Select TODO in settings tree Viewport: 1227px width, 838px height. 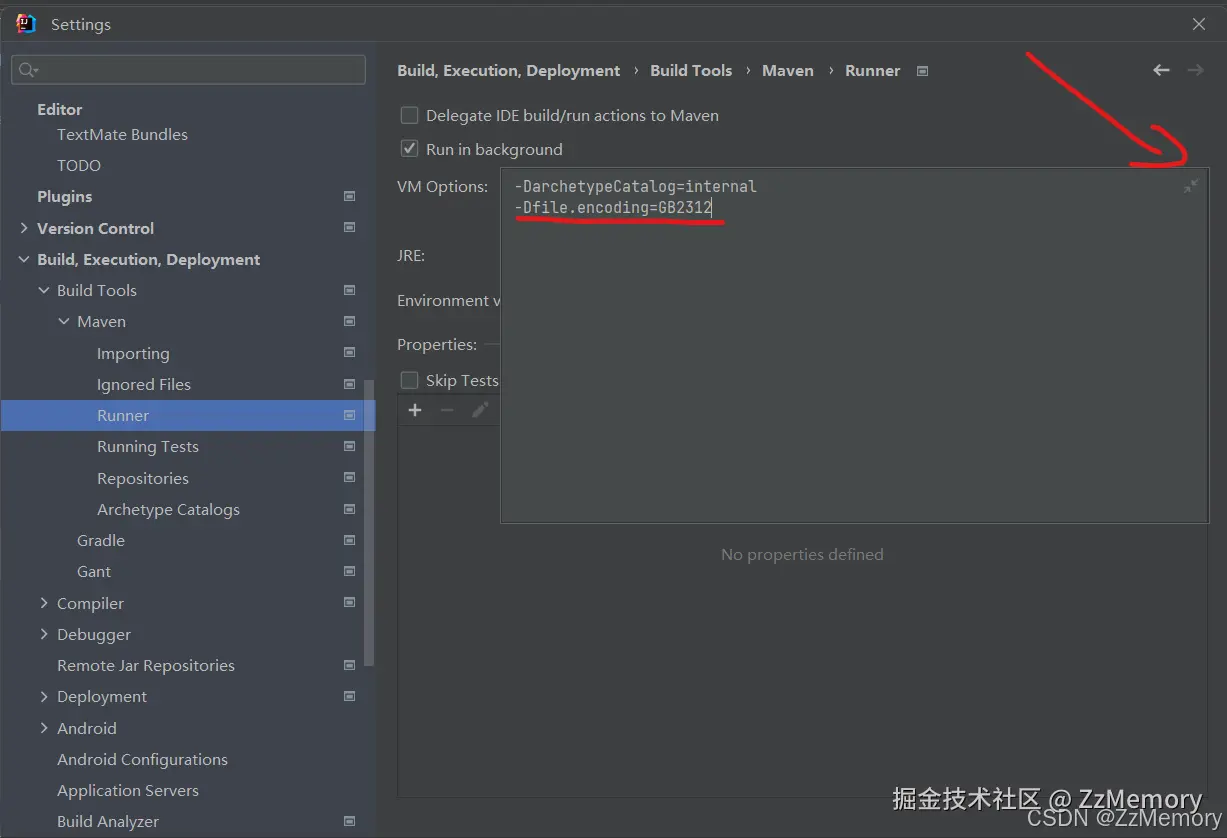pos(79,165)
